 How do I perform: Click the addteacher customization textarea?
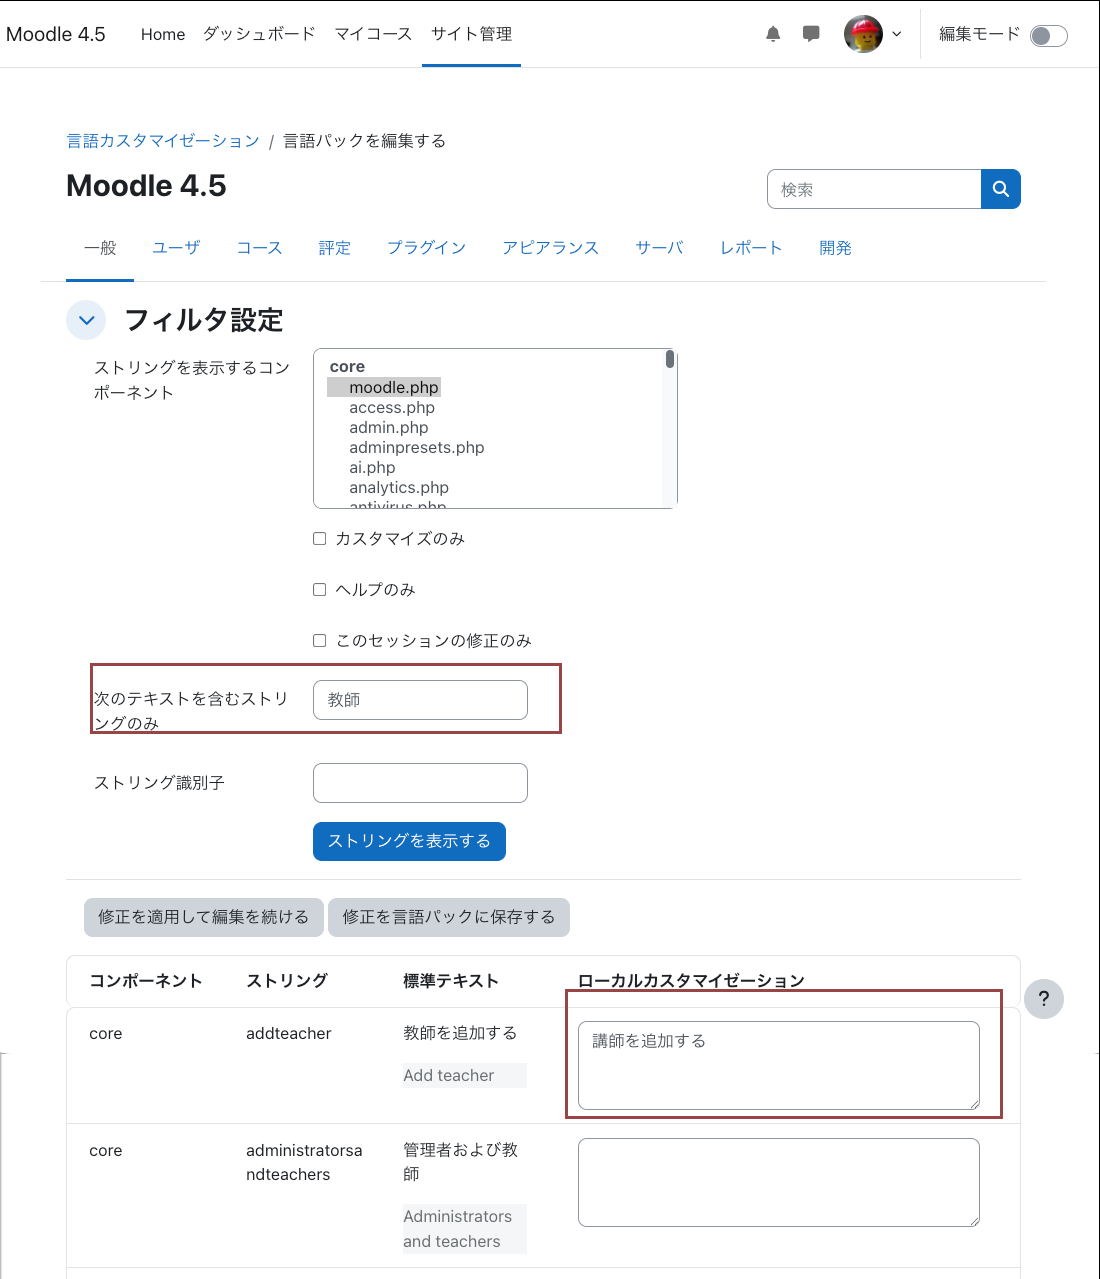[779, 1065]
